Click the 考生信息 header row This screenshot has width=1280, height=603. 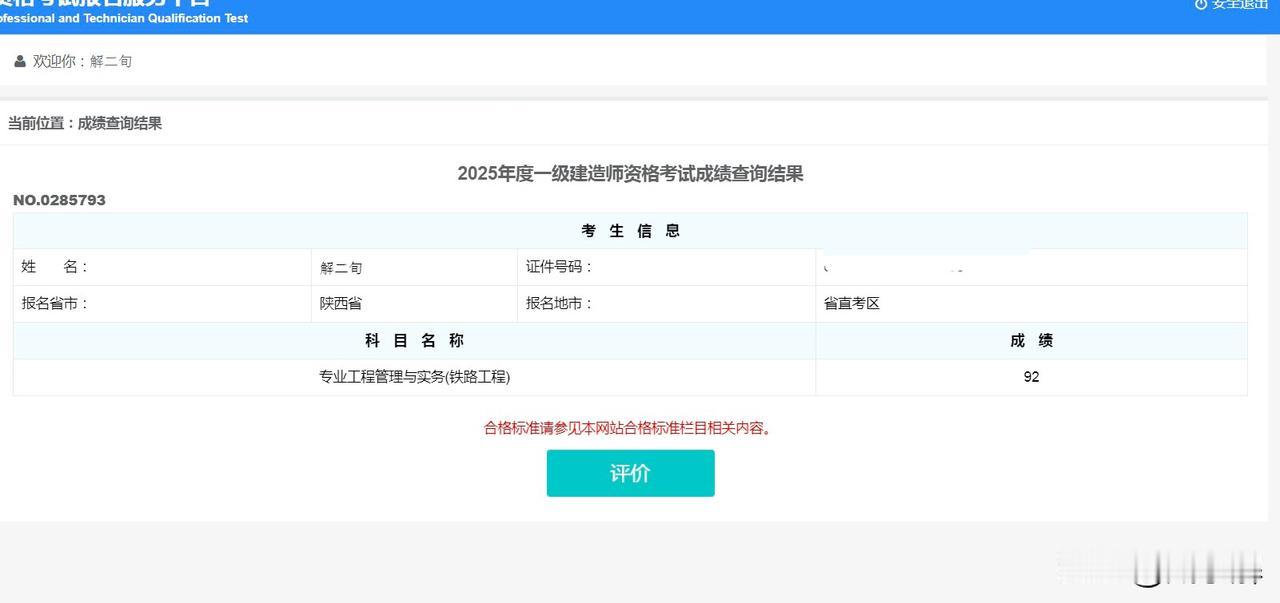(629, 230)
